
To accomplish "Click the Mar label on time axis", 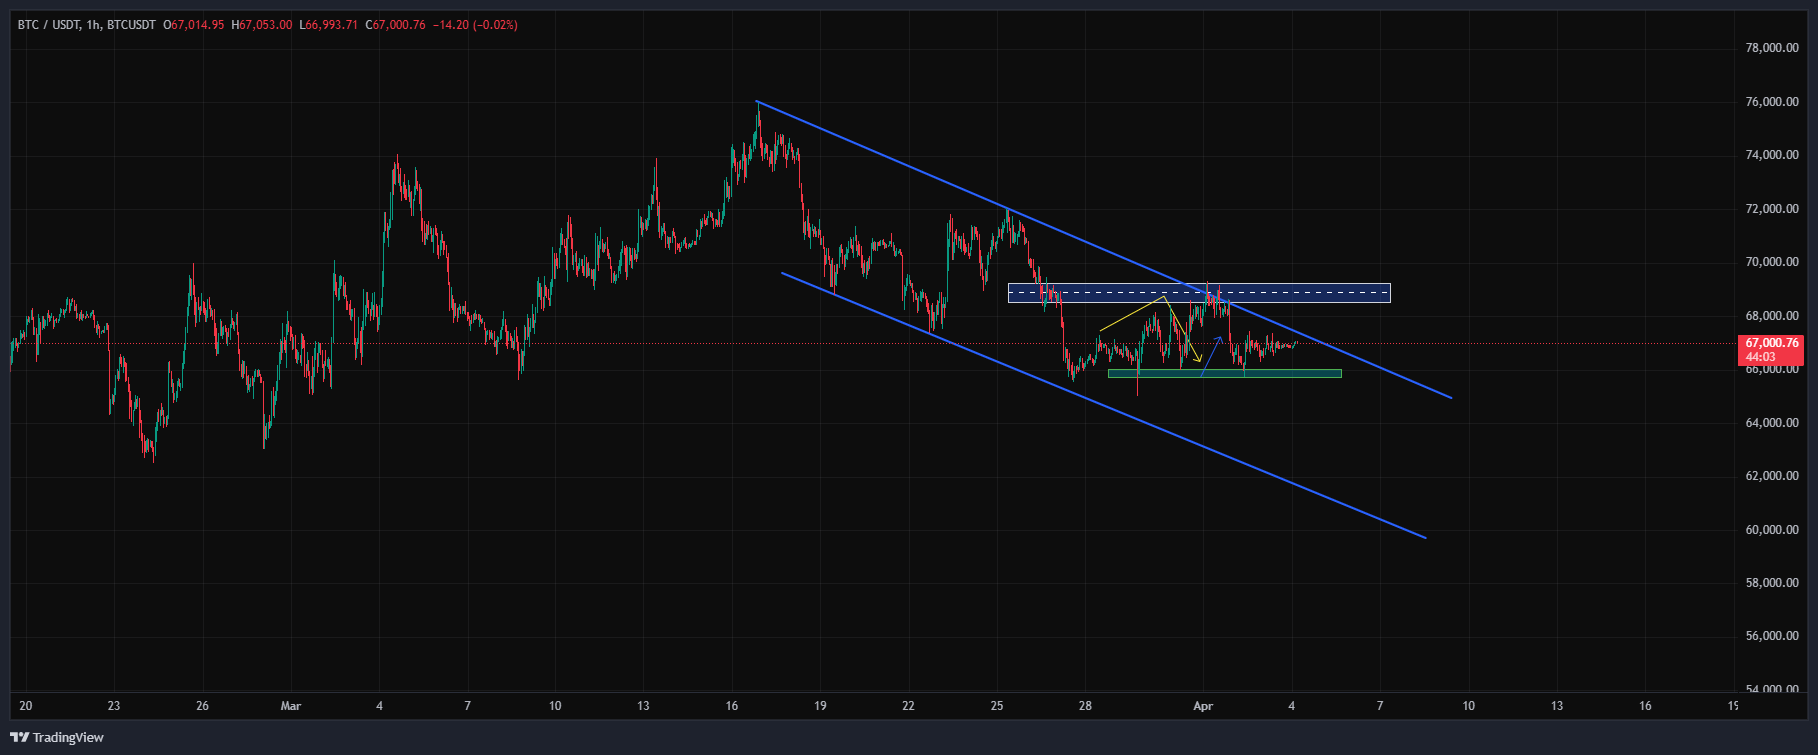I will click(291, 706).
